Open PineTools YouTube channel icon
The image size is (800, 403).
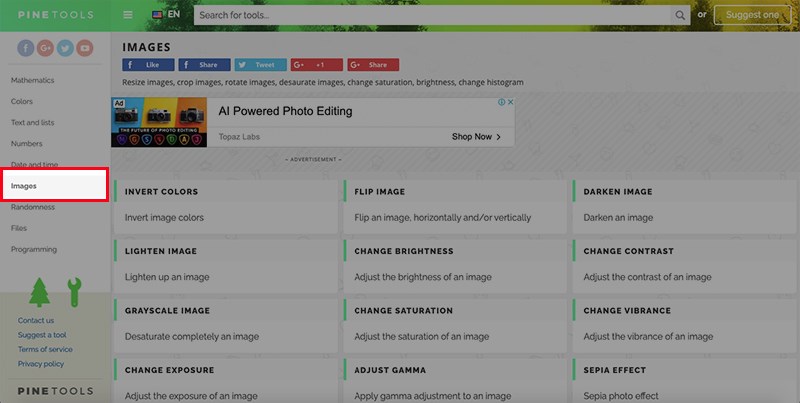85,48
